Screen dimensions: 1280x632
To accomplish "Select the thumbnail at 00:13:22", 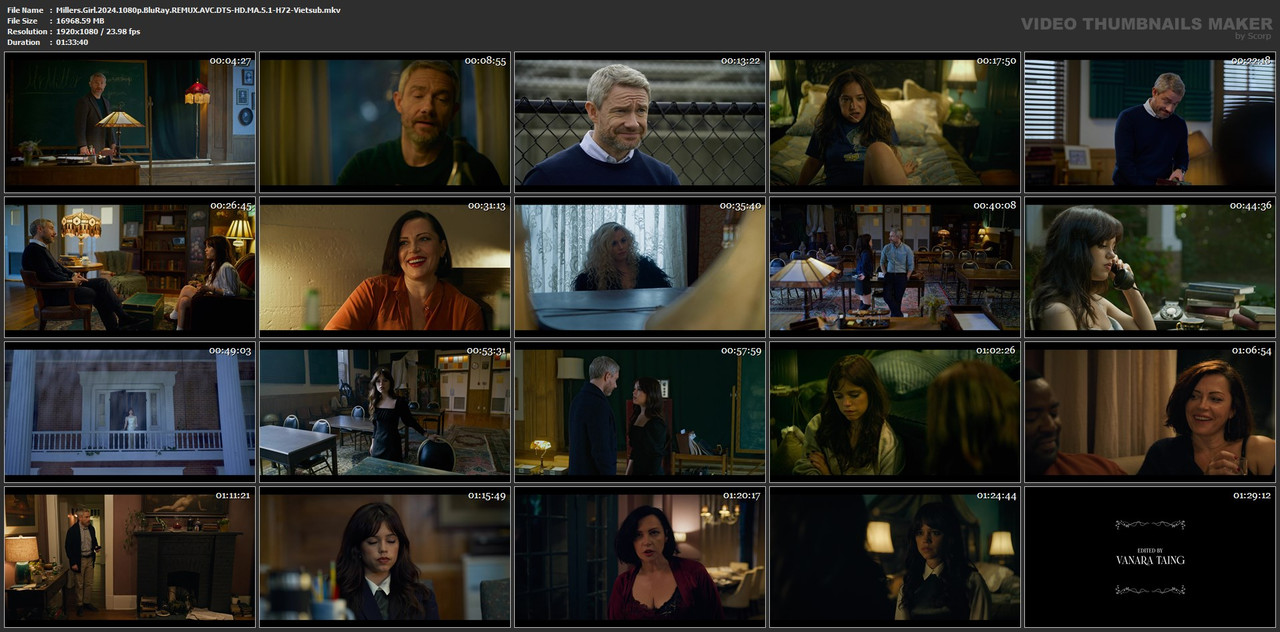I will point(640,121).
